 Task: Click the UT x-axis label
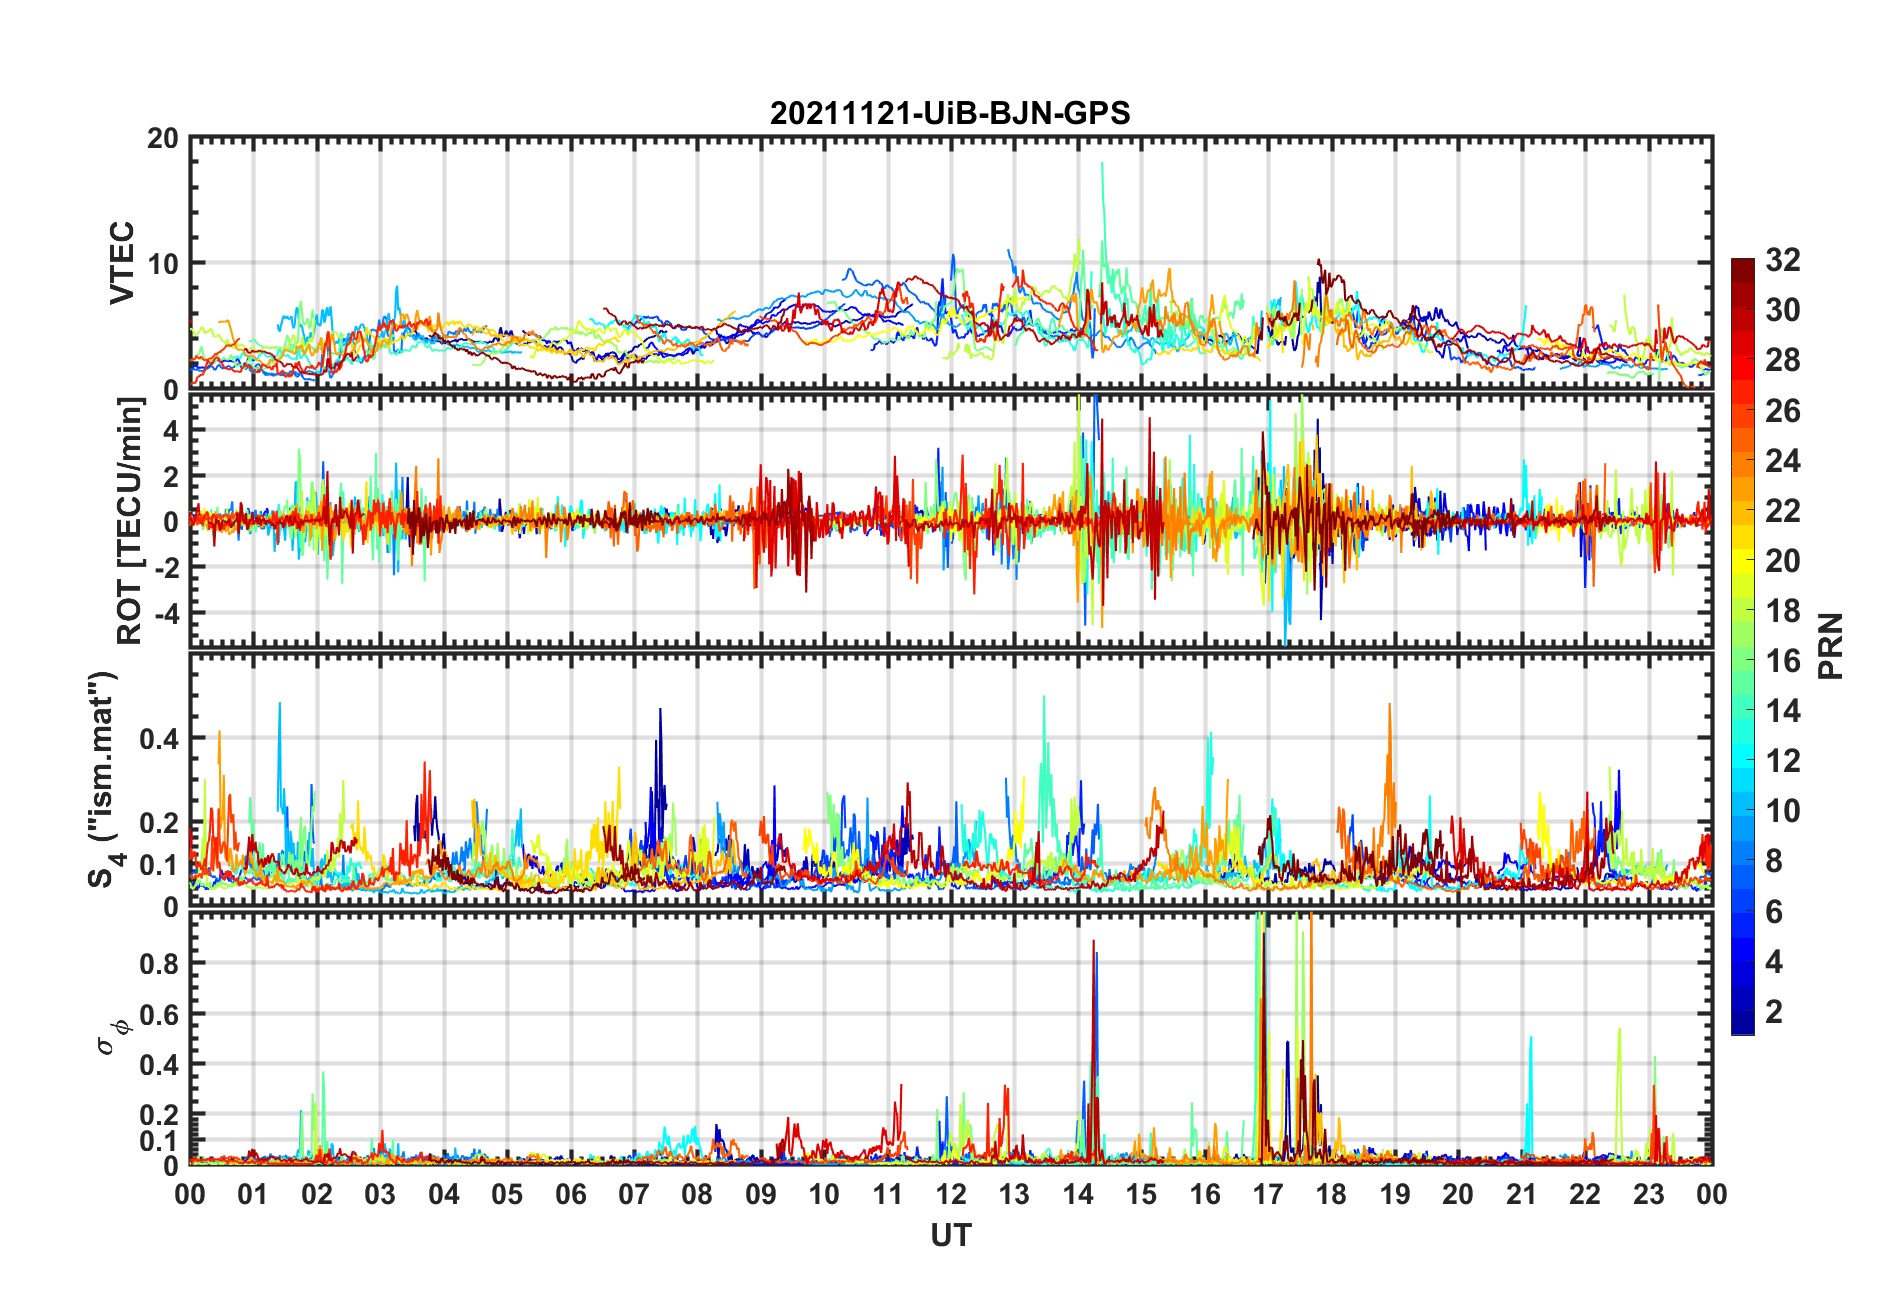[x=950, y=1236]
